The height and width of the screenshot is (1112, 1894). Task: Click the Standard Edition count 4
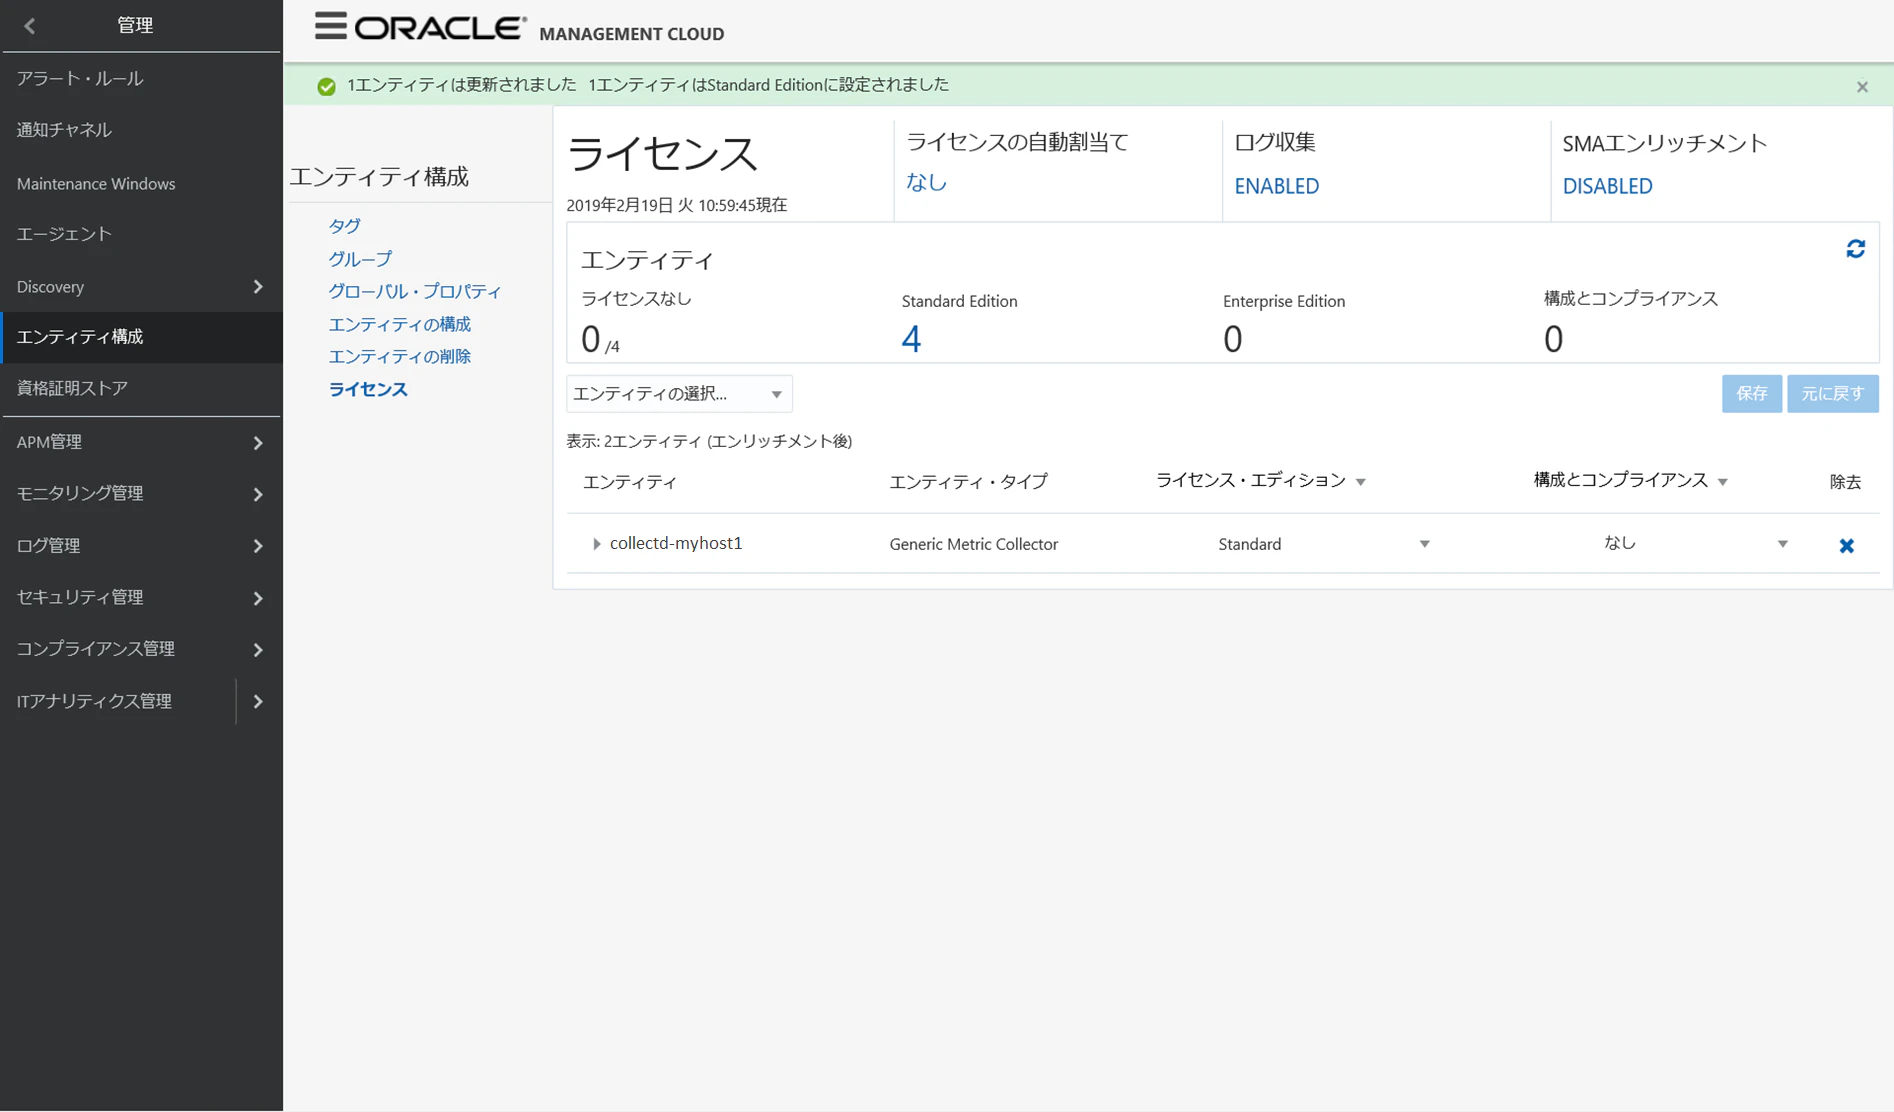(x=910, y=340)
